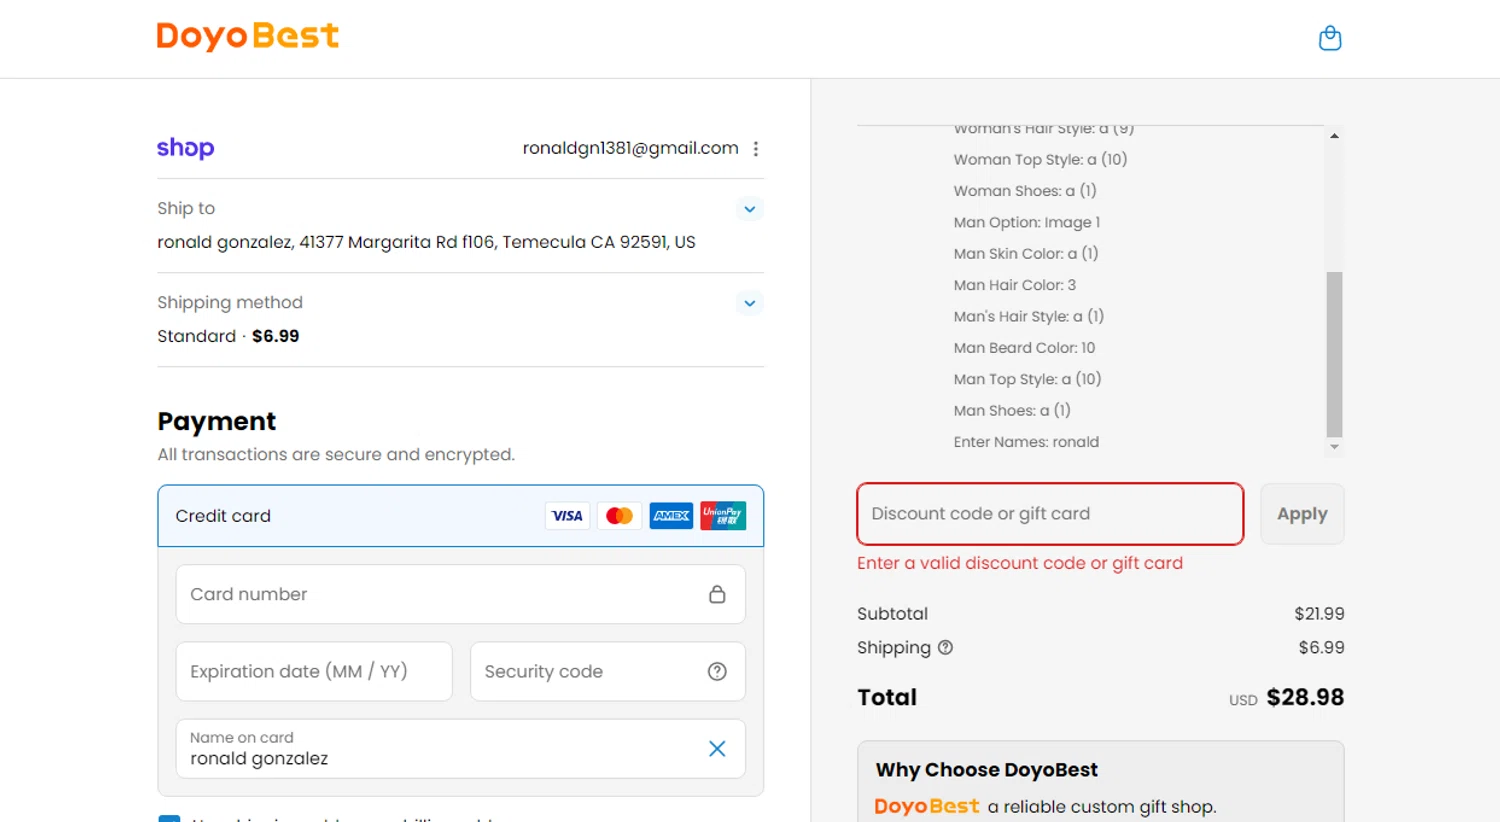Click the Total $28.98 amount
Viewport: 1500px width, 822px height.
click(1305, 697)
